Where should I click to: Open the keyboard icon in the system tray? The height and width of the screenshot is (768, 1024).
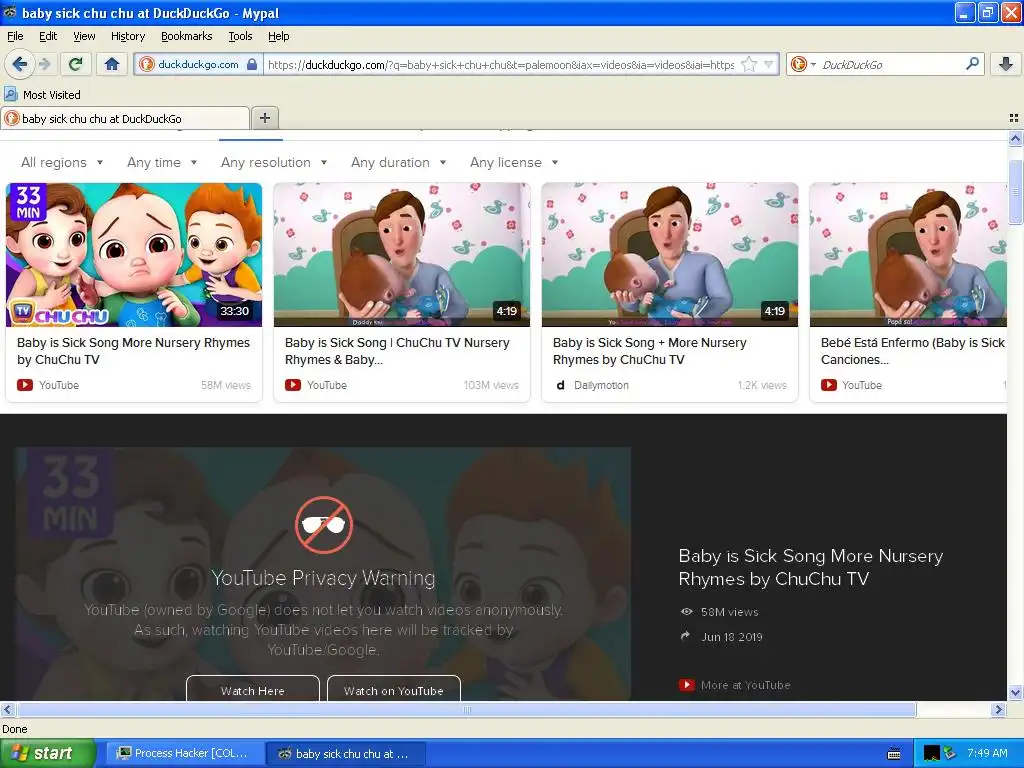(x=894, y=754)
